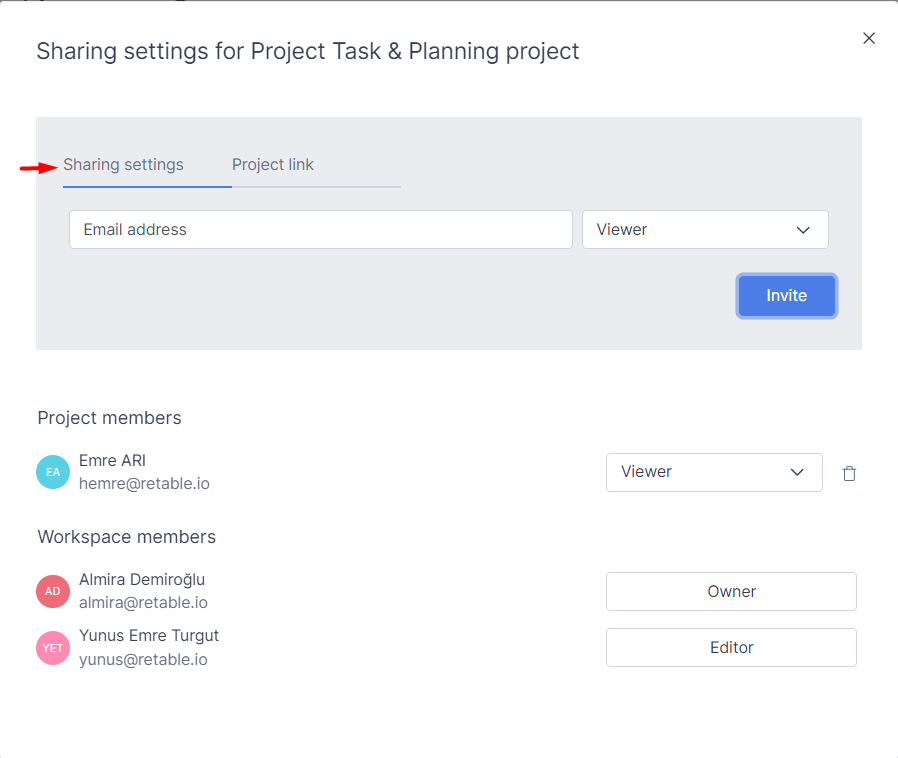Image resolution: width=898 pixels, height=758 pixels.
Task: Click the Workspace members section heading
Action: click(127, 537)
